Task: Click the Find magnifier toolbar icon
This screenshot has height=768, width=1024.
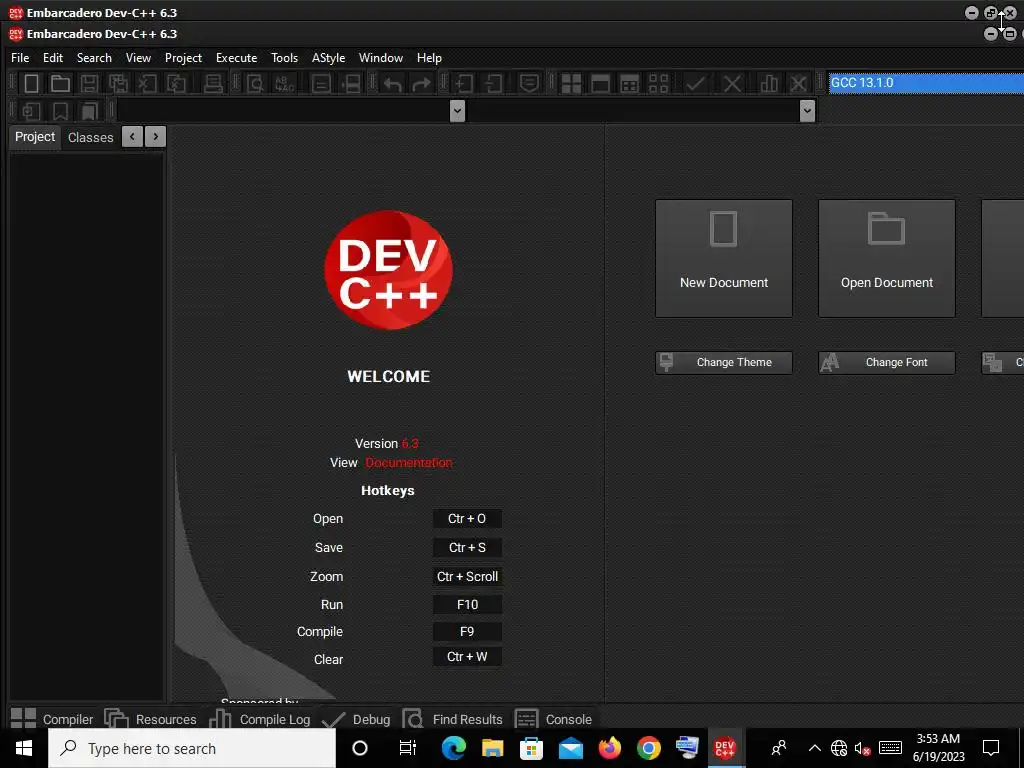Action: (x=255, y=84)
